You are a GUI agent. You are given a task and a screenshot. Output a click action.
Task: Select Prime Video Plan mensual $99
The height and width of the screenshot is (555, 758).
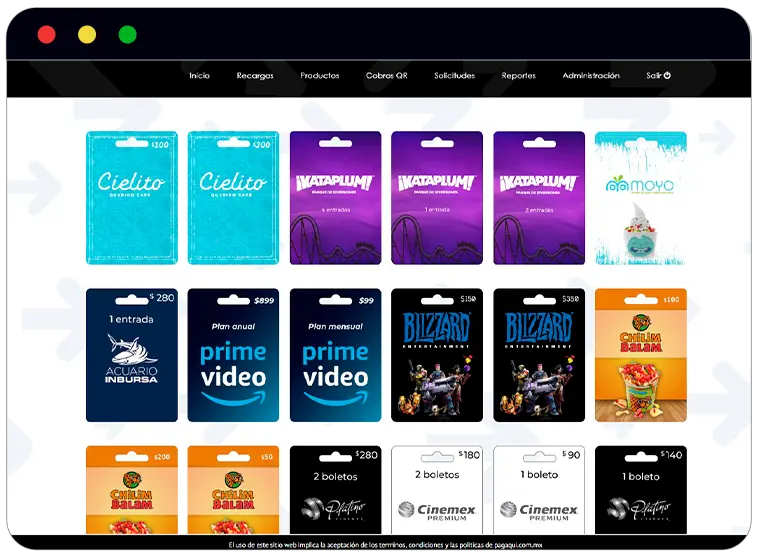coord(336,355)
